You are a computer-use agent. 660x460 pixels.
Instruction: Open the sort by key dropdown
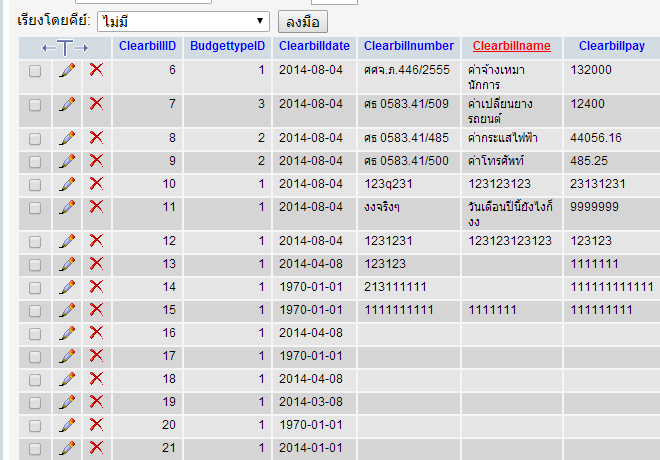click(184, 21)
